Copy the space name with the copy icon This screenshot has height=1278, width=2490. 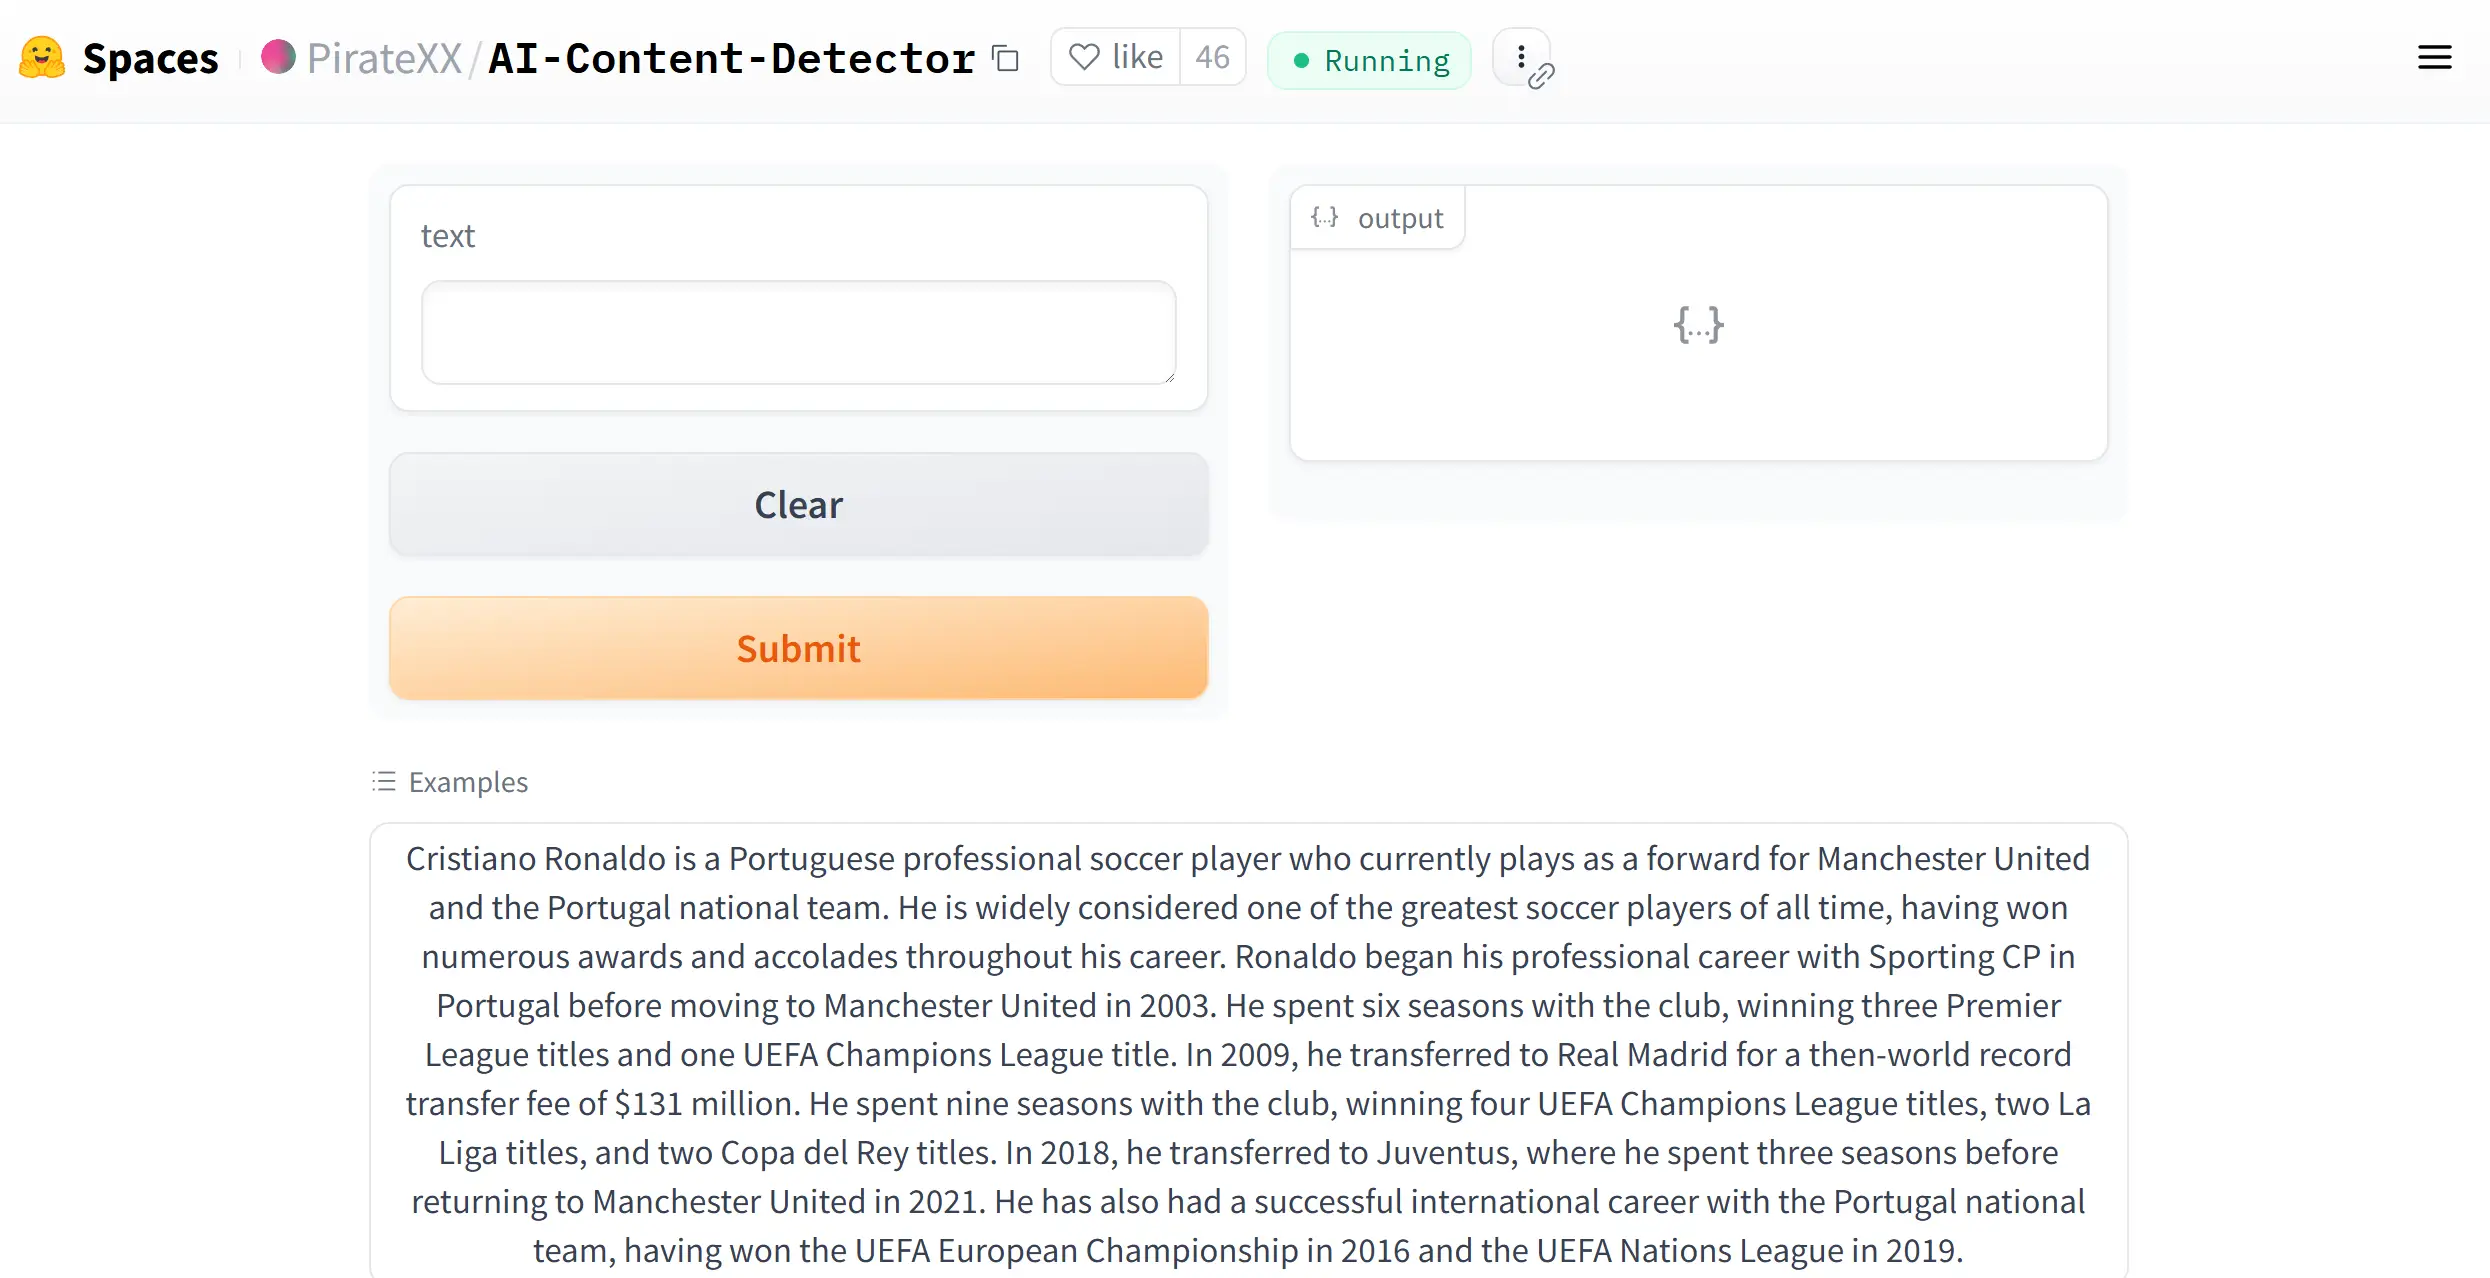(1005, 59)
